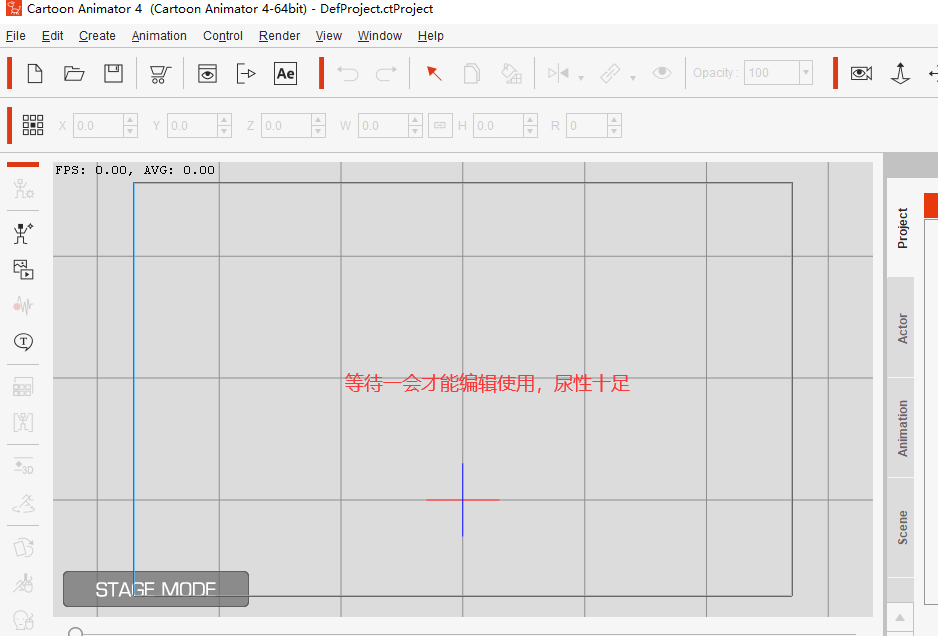Open the content store cart icon

(x=160, y=74)
